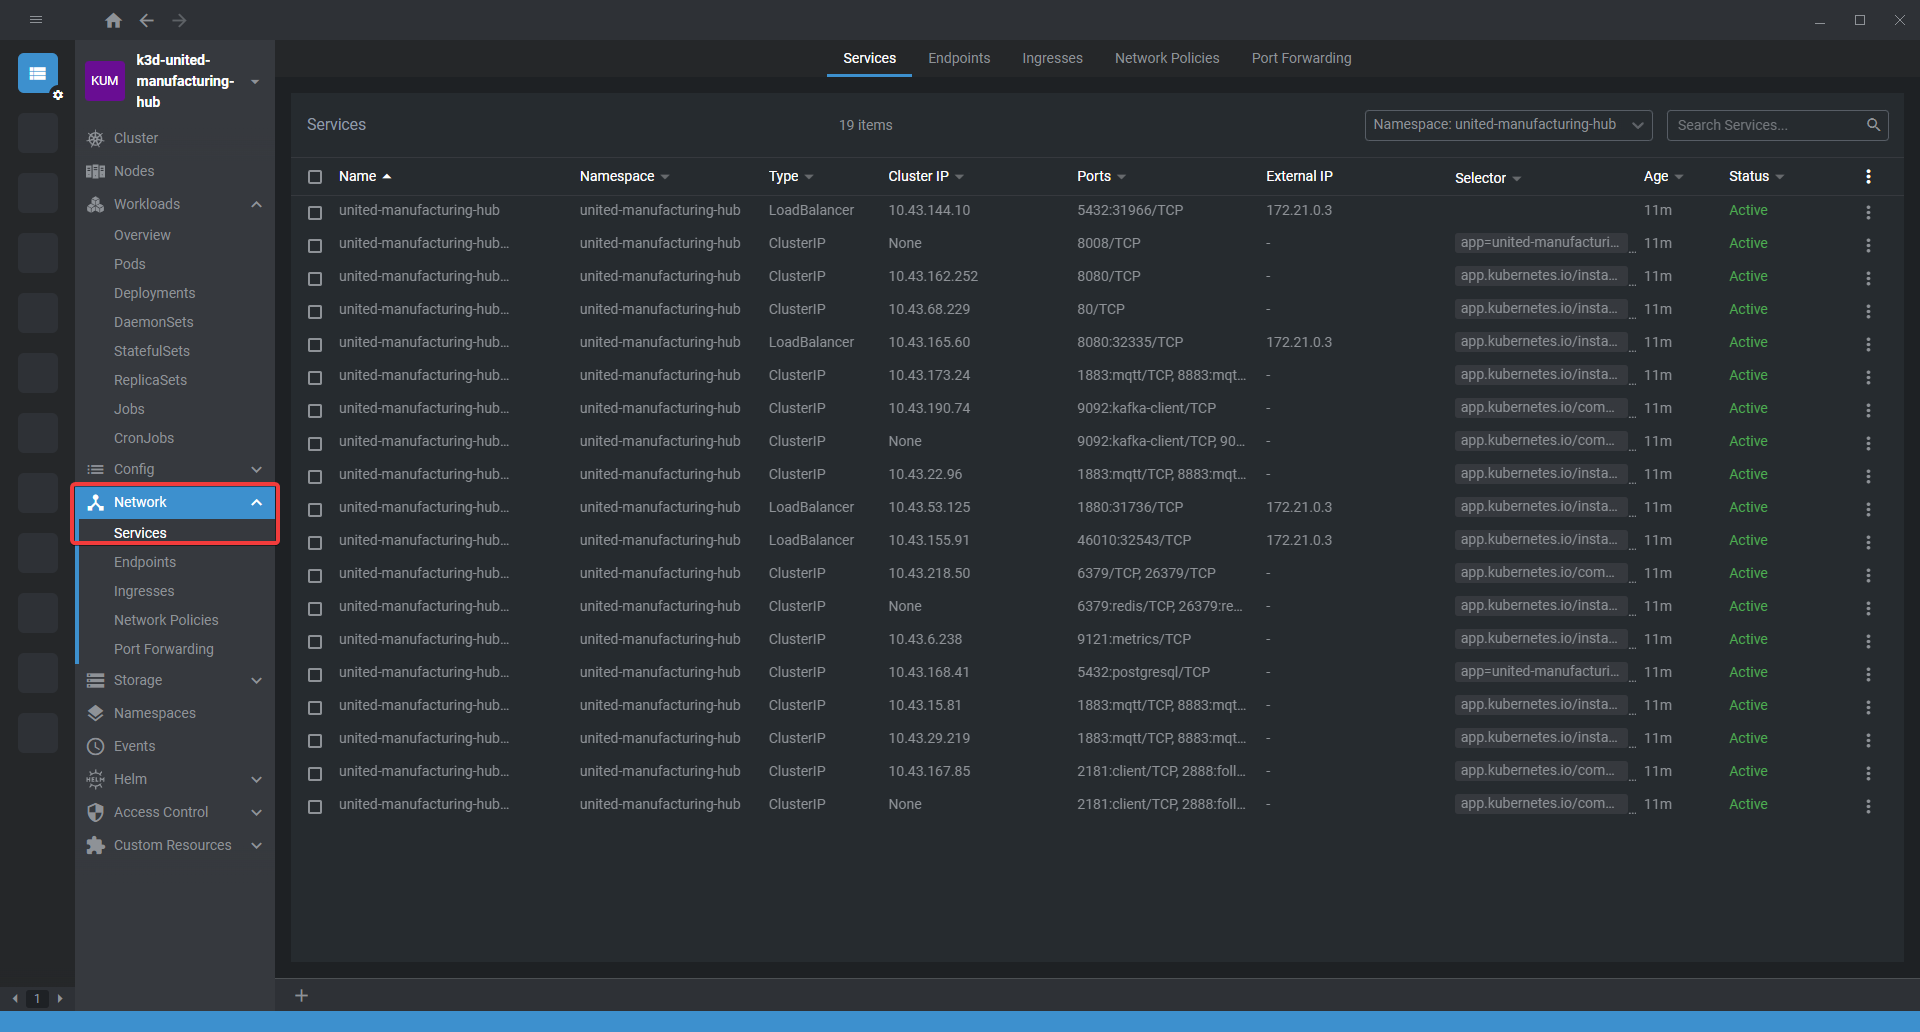
Task: Open Cluster overview with helm-wheel icon
Action: pos(96,138)
